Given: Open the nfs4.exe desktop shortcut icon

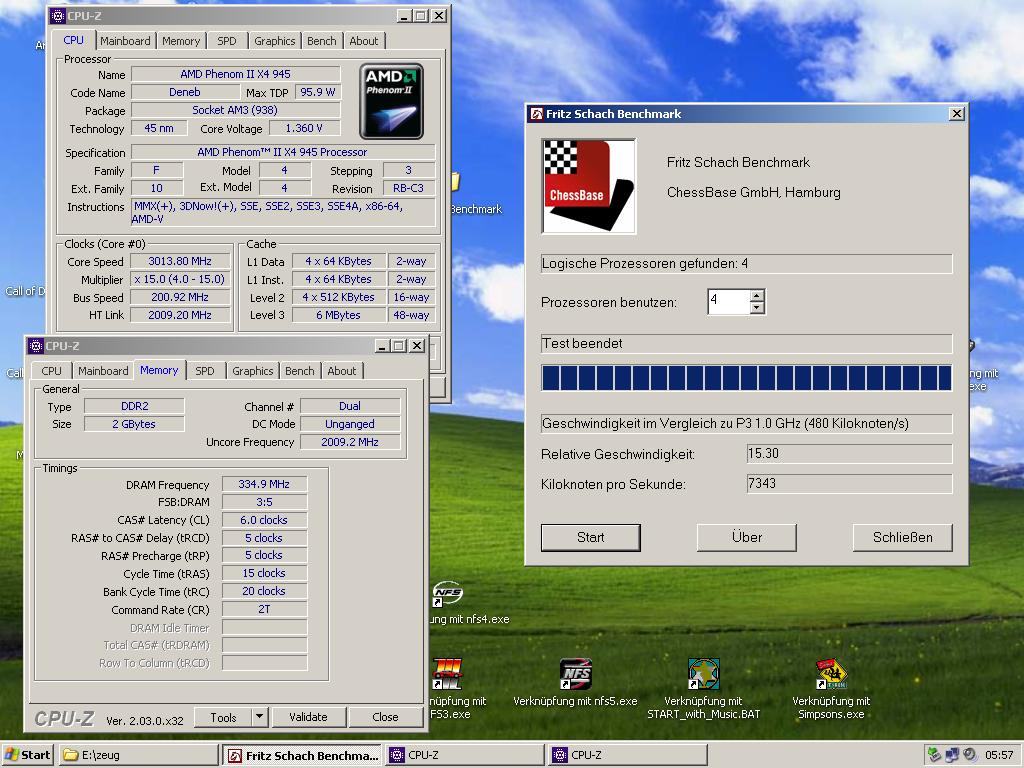Looking at the screenshot, I should [448, 593].
